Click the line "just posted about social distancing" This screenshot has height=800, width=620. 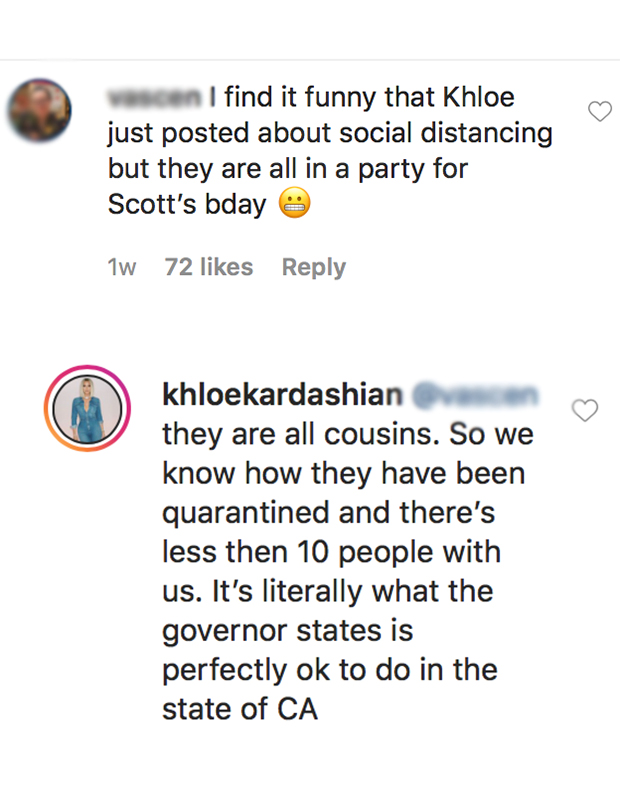point(330,134)
